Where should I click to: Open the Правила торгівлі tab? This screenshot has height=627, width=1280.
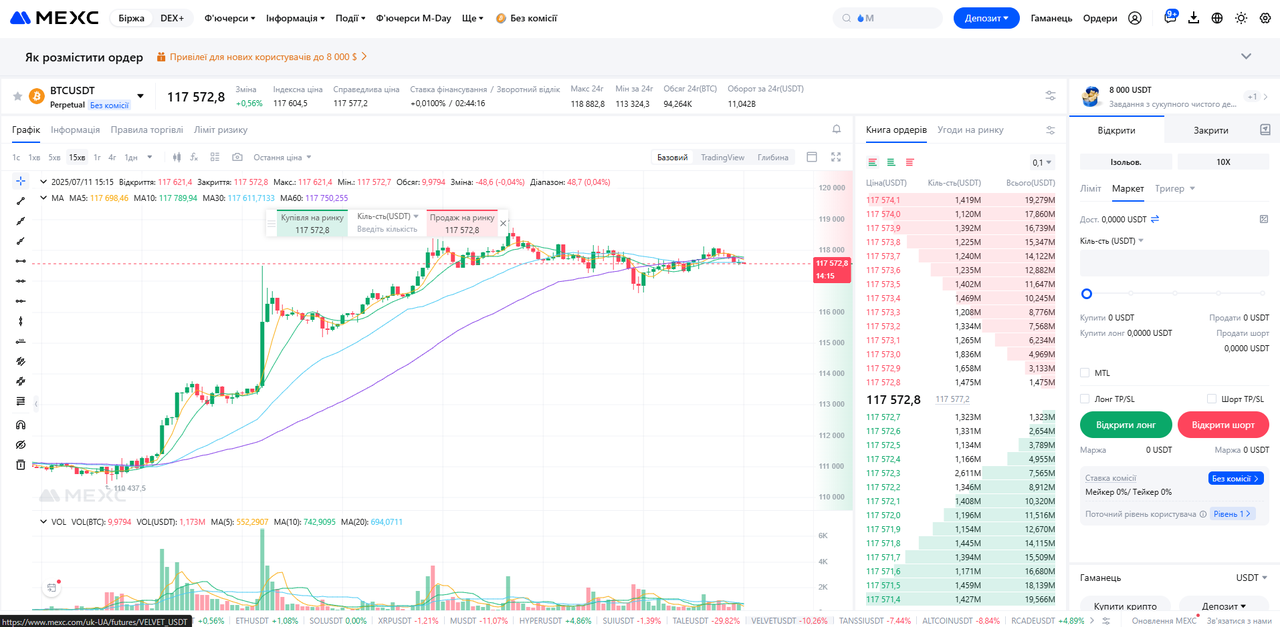click(x=147, y=130)
